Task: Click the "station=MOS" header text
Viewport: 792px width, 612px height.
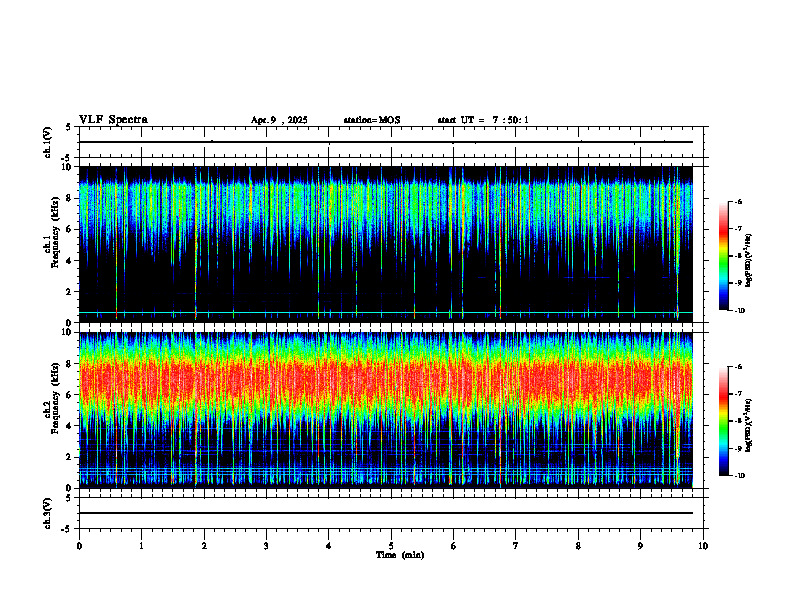Action: click(x=372, y=120)
